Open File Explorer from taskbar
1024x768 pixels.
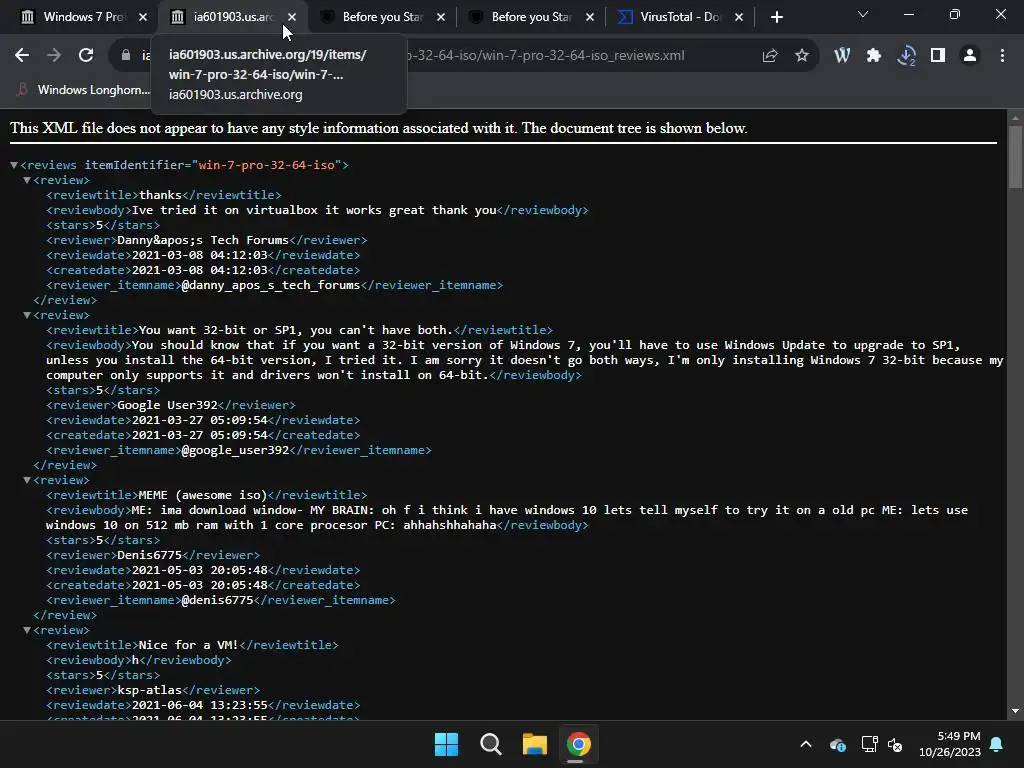pyautogui.click(x=535, y=744)
